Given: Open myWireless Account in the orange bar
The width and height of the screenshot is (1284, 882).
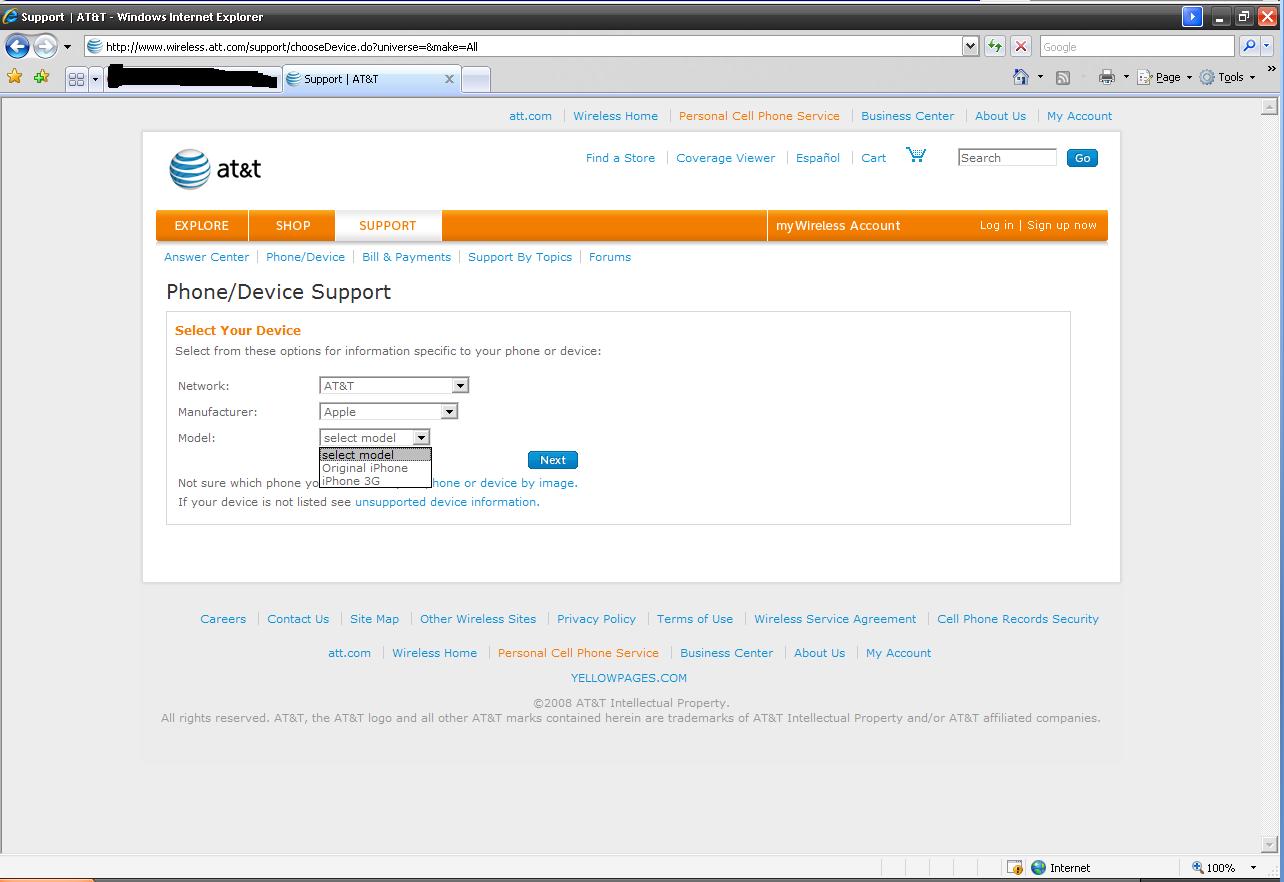Looking at the screenshot, I should coord(838,226).
